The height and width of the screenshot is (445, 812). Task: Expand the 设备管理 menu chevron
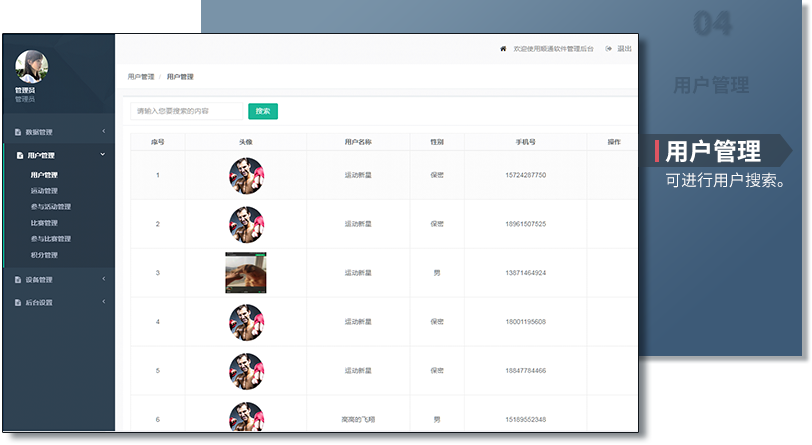[103, 279]
